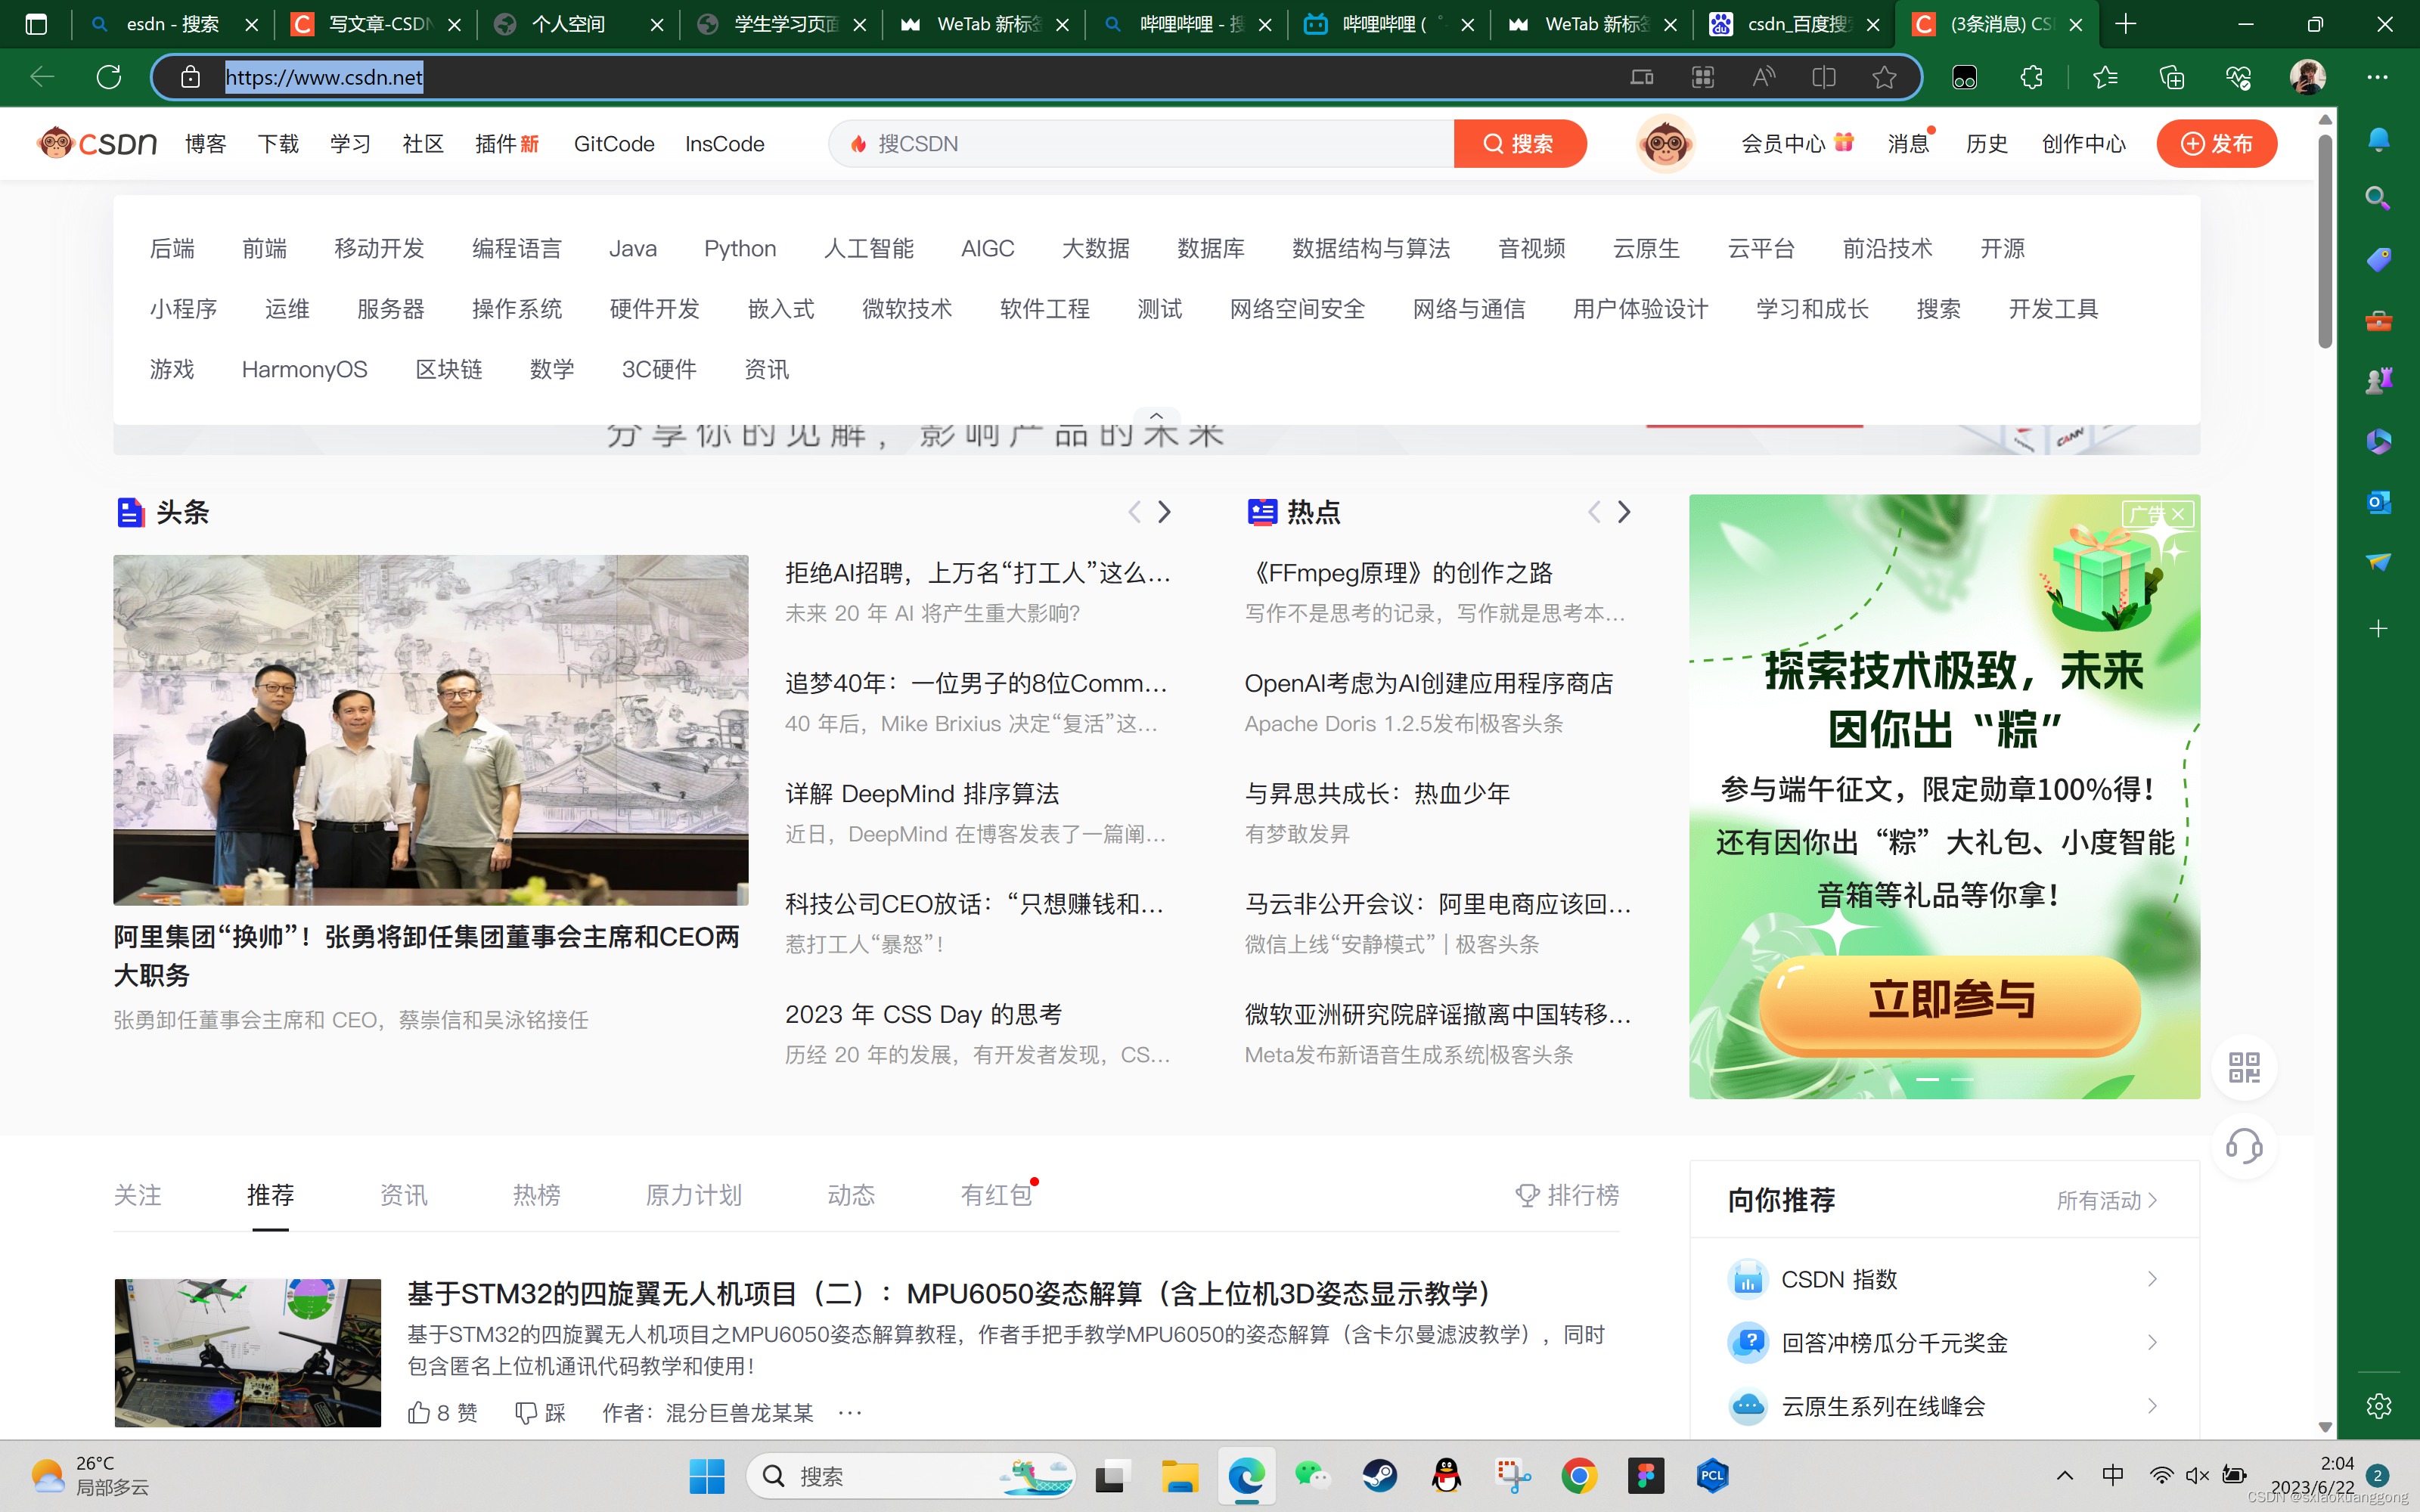Select the Python category

click(x=740, y=248)
